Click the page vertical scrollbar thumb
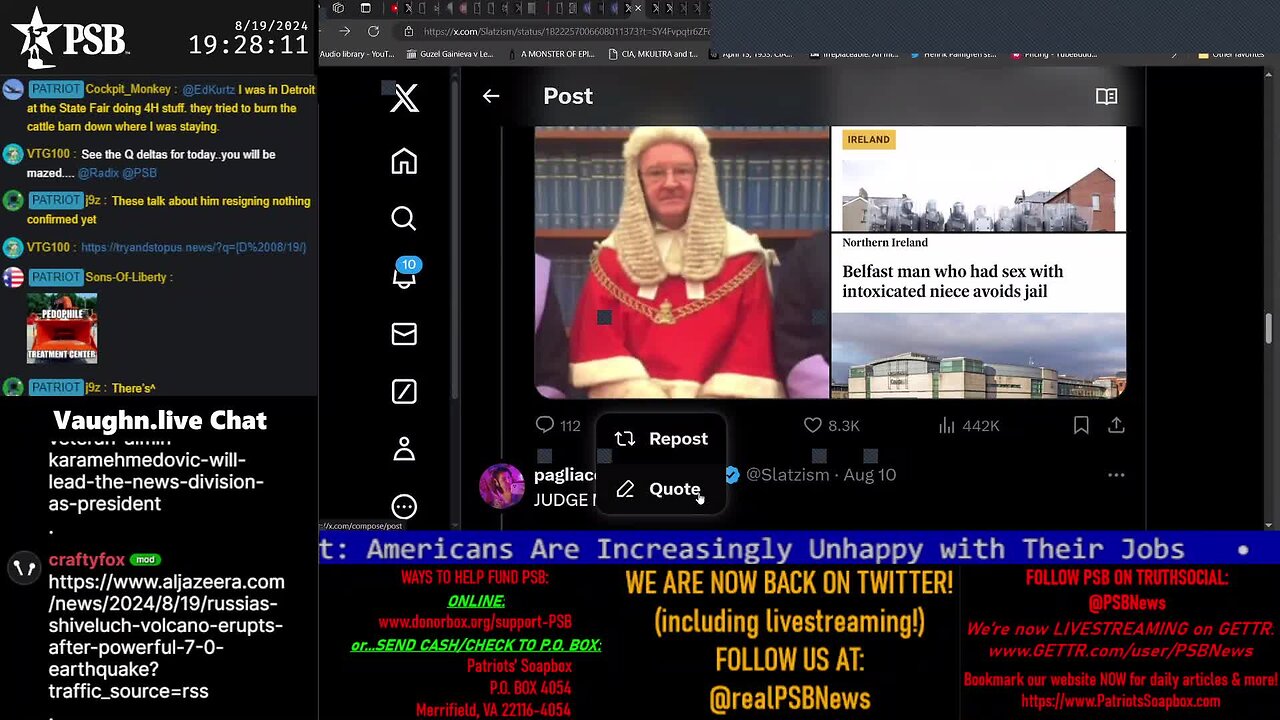 pyautogui.click(x=1270, y=328)
